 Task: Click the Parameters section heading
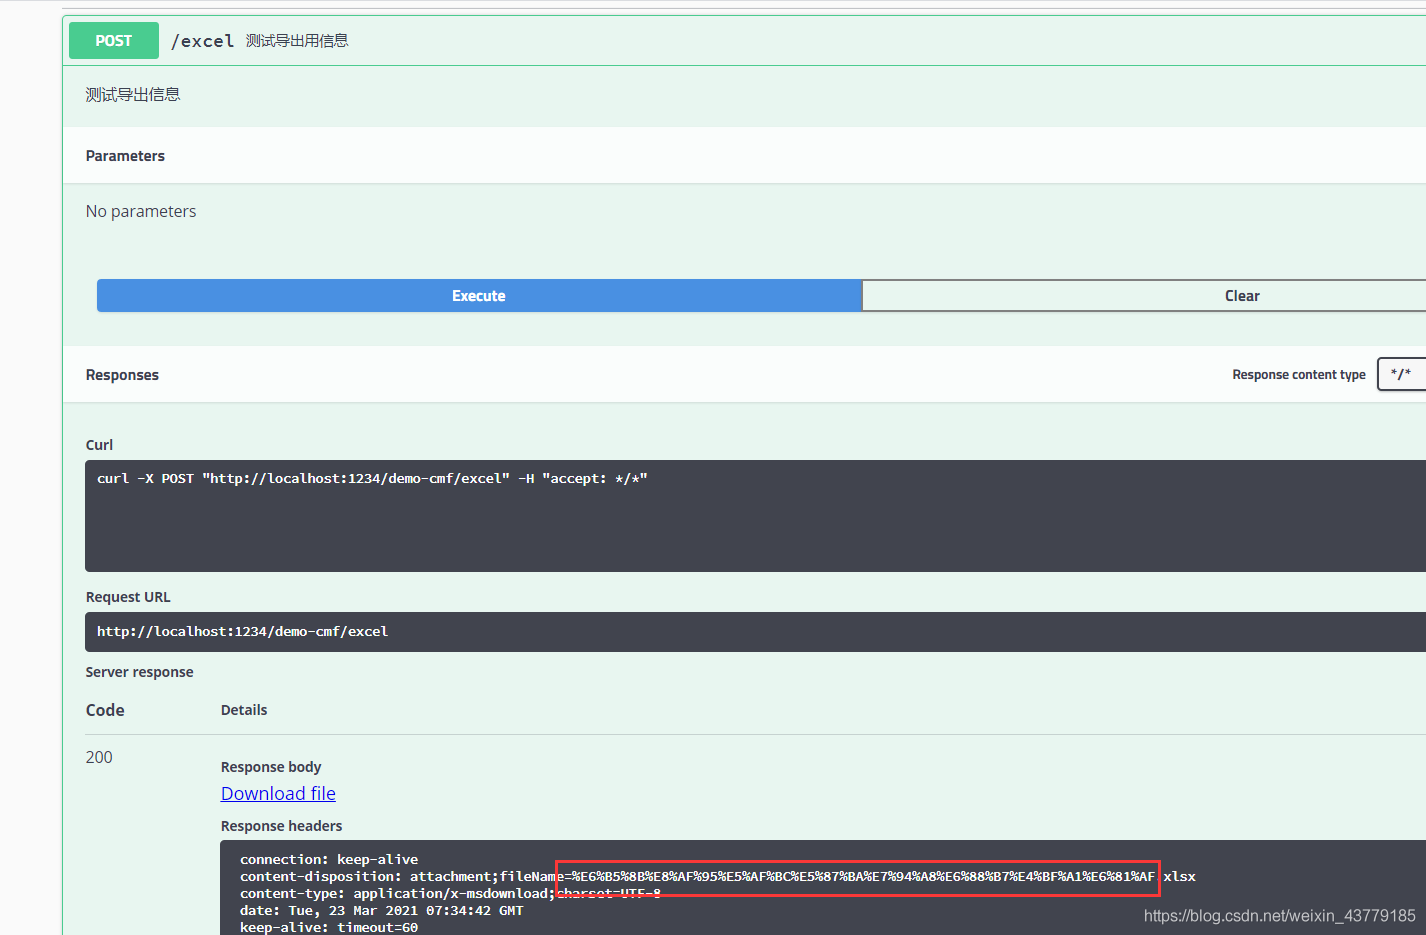click(125, 156)
